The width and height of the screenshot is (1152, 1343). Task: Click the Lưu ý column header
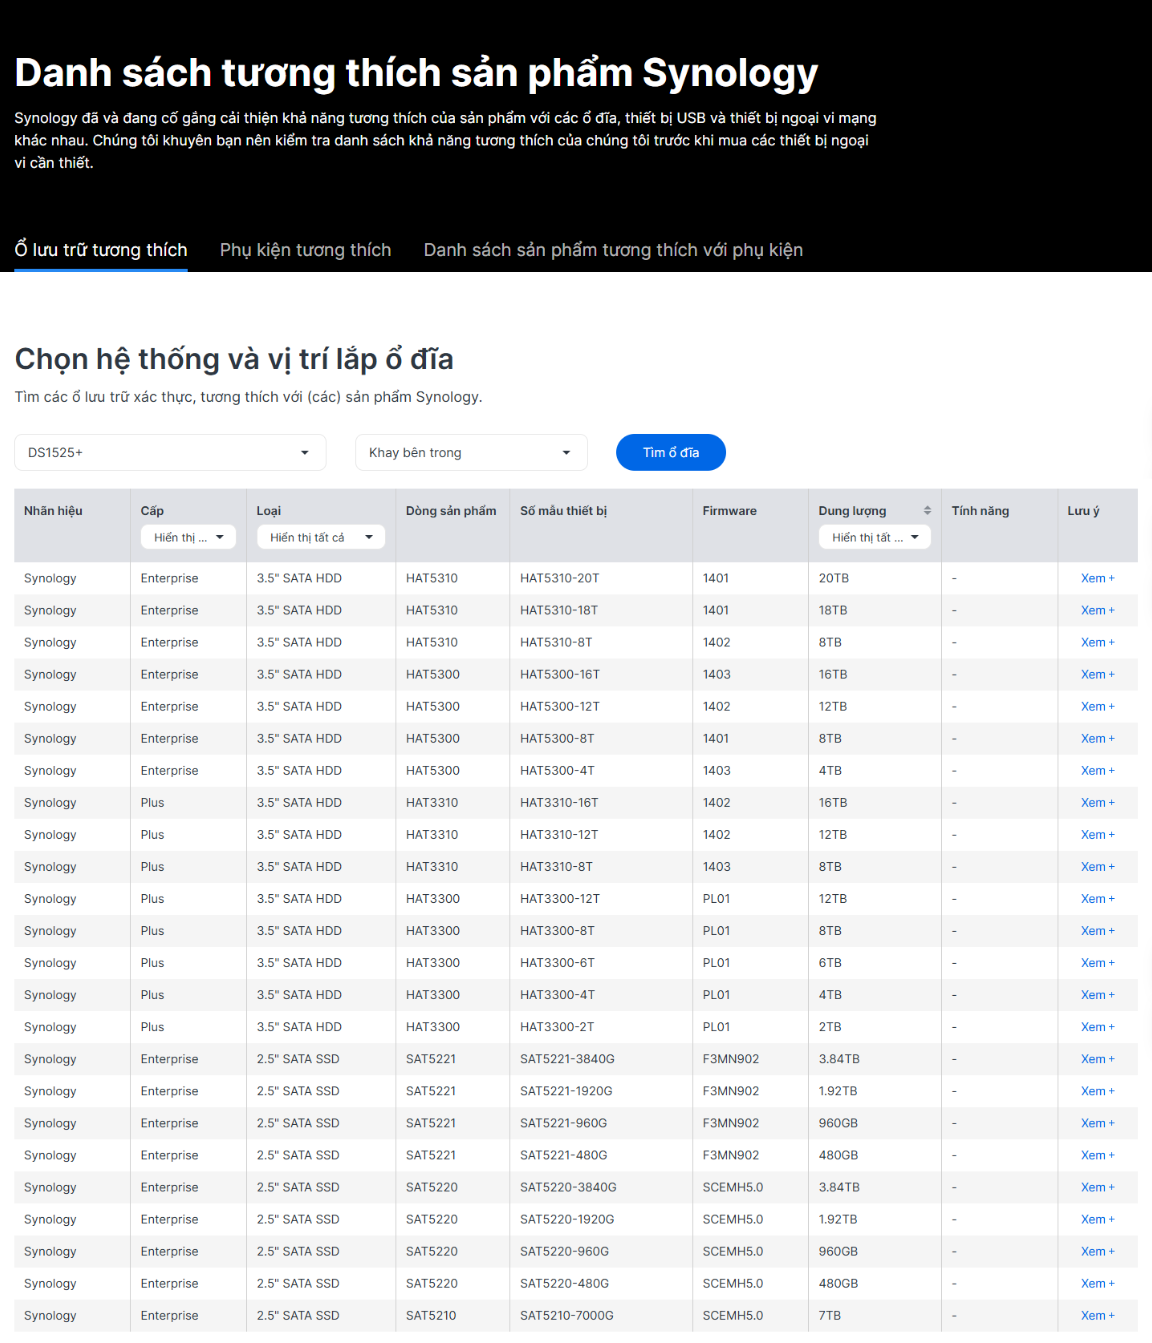pyautogui.click(x=1083, y=511)
